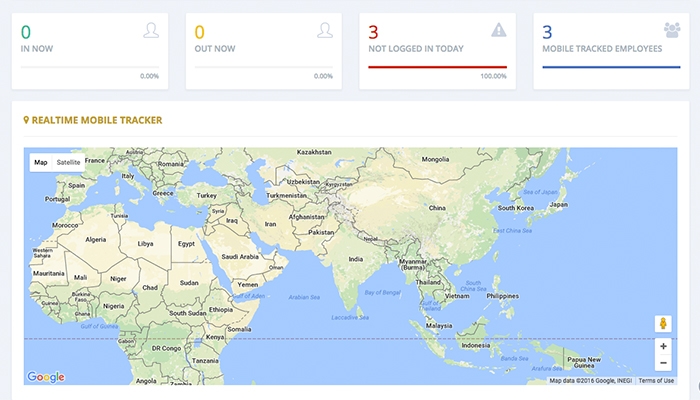
Task: Switch to Satellite view
Action: pyautogui.click(x=69, y=162)
